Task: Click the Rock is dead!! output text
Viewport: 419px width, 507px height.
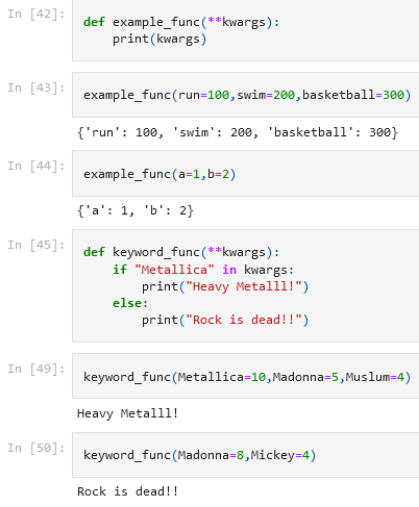Action: [128, 492]
